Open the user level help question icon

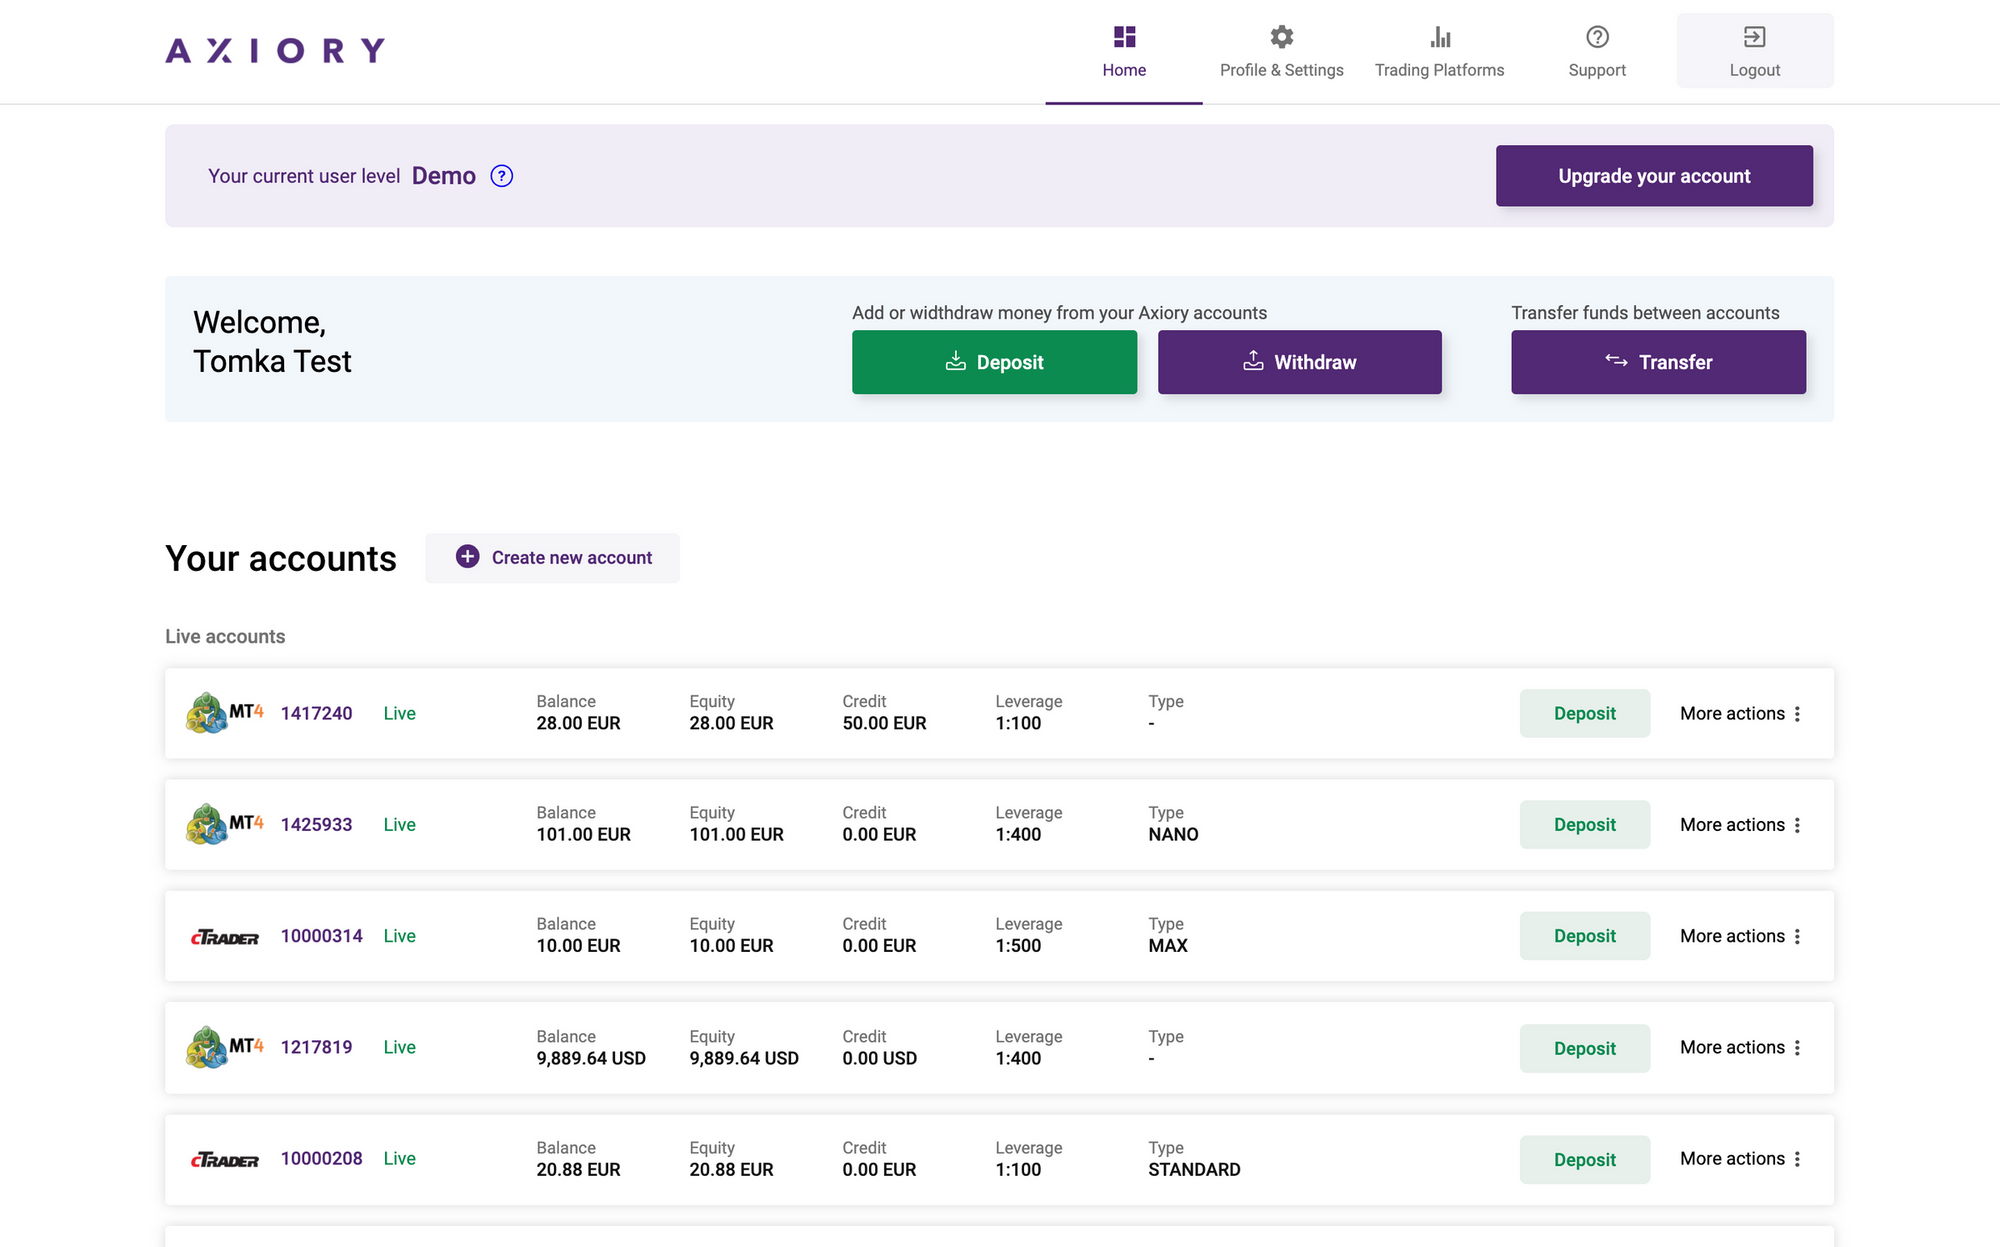point(502,176)
